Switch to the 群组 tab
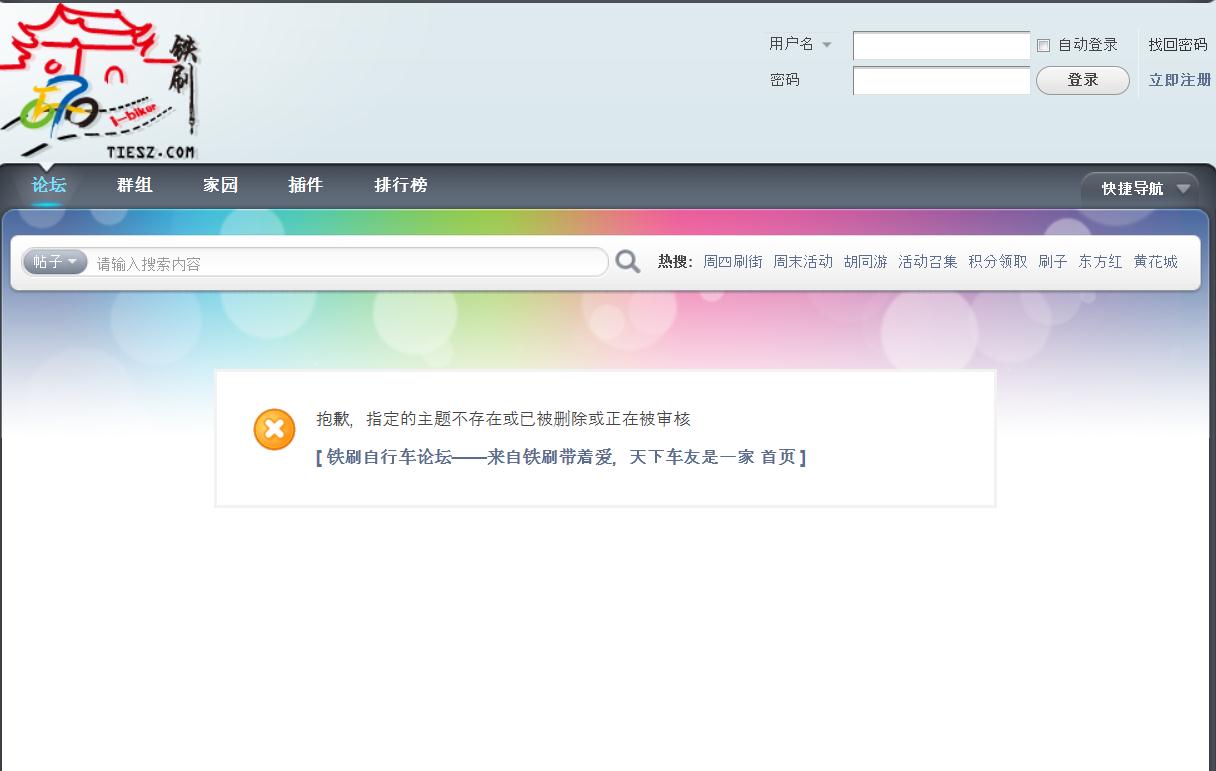The image size is (1216, 771). coord(135,185)
